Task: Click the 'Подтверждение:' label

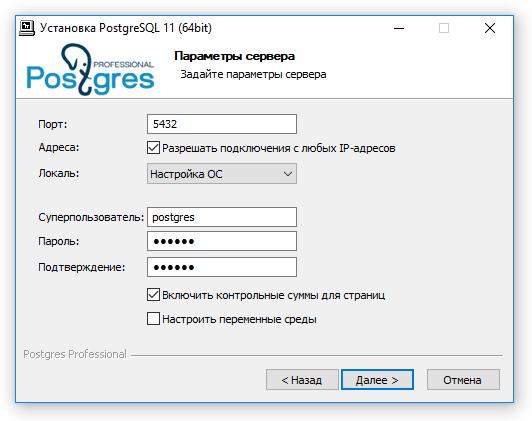Action: (81, 267)
